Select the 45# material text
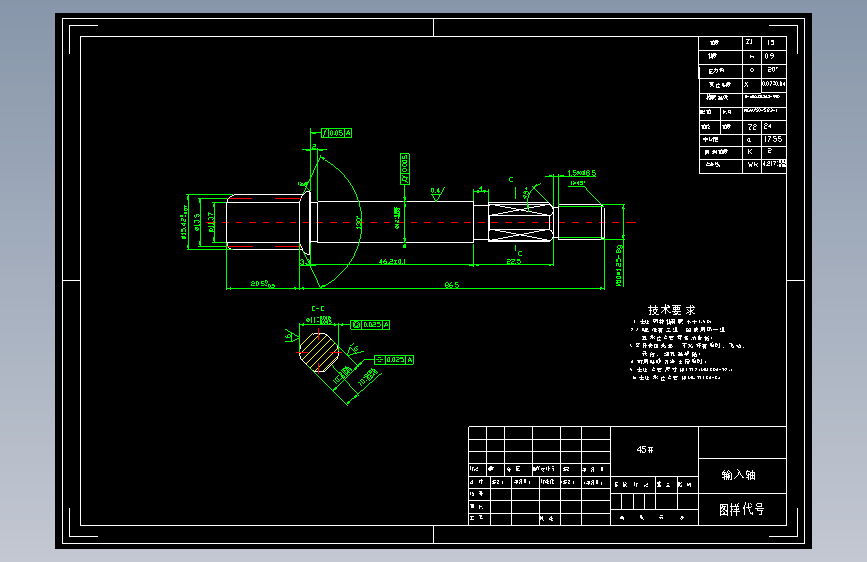 645,450
